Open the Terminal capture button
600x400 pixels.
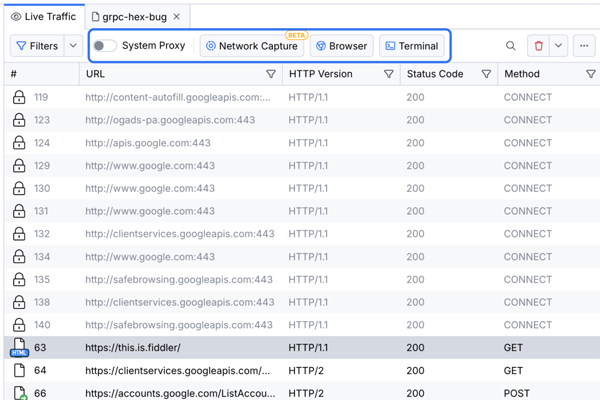(411, 46)
